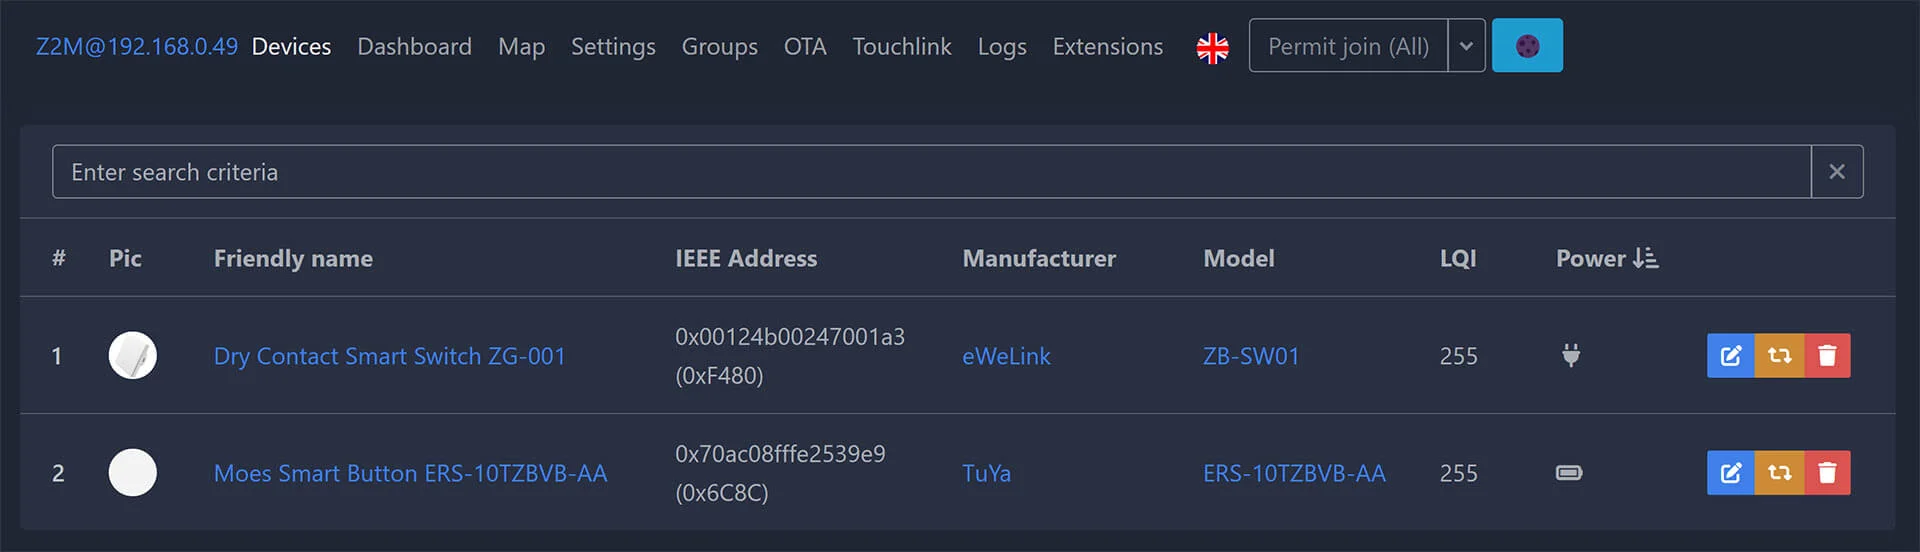Focus the Enter search criteria field

[930, 172]
